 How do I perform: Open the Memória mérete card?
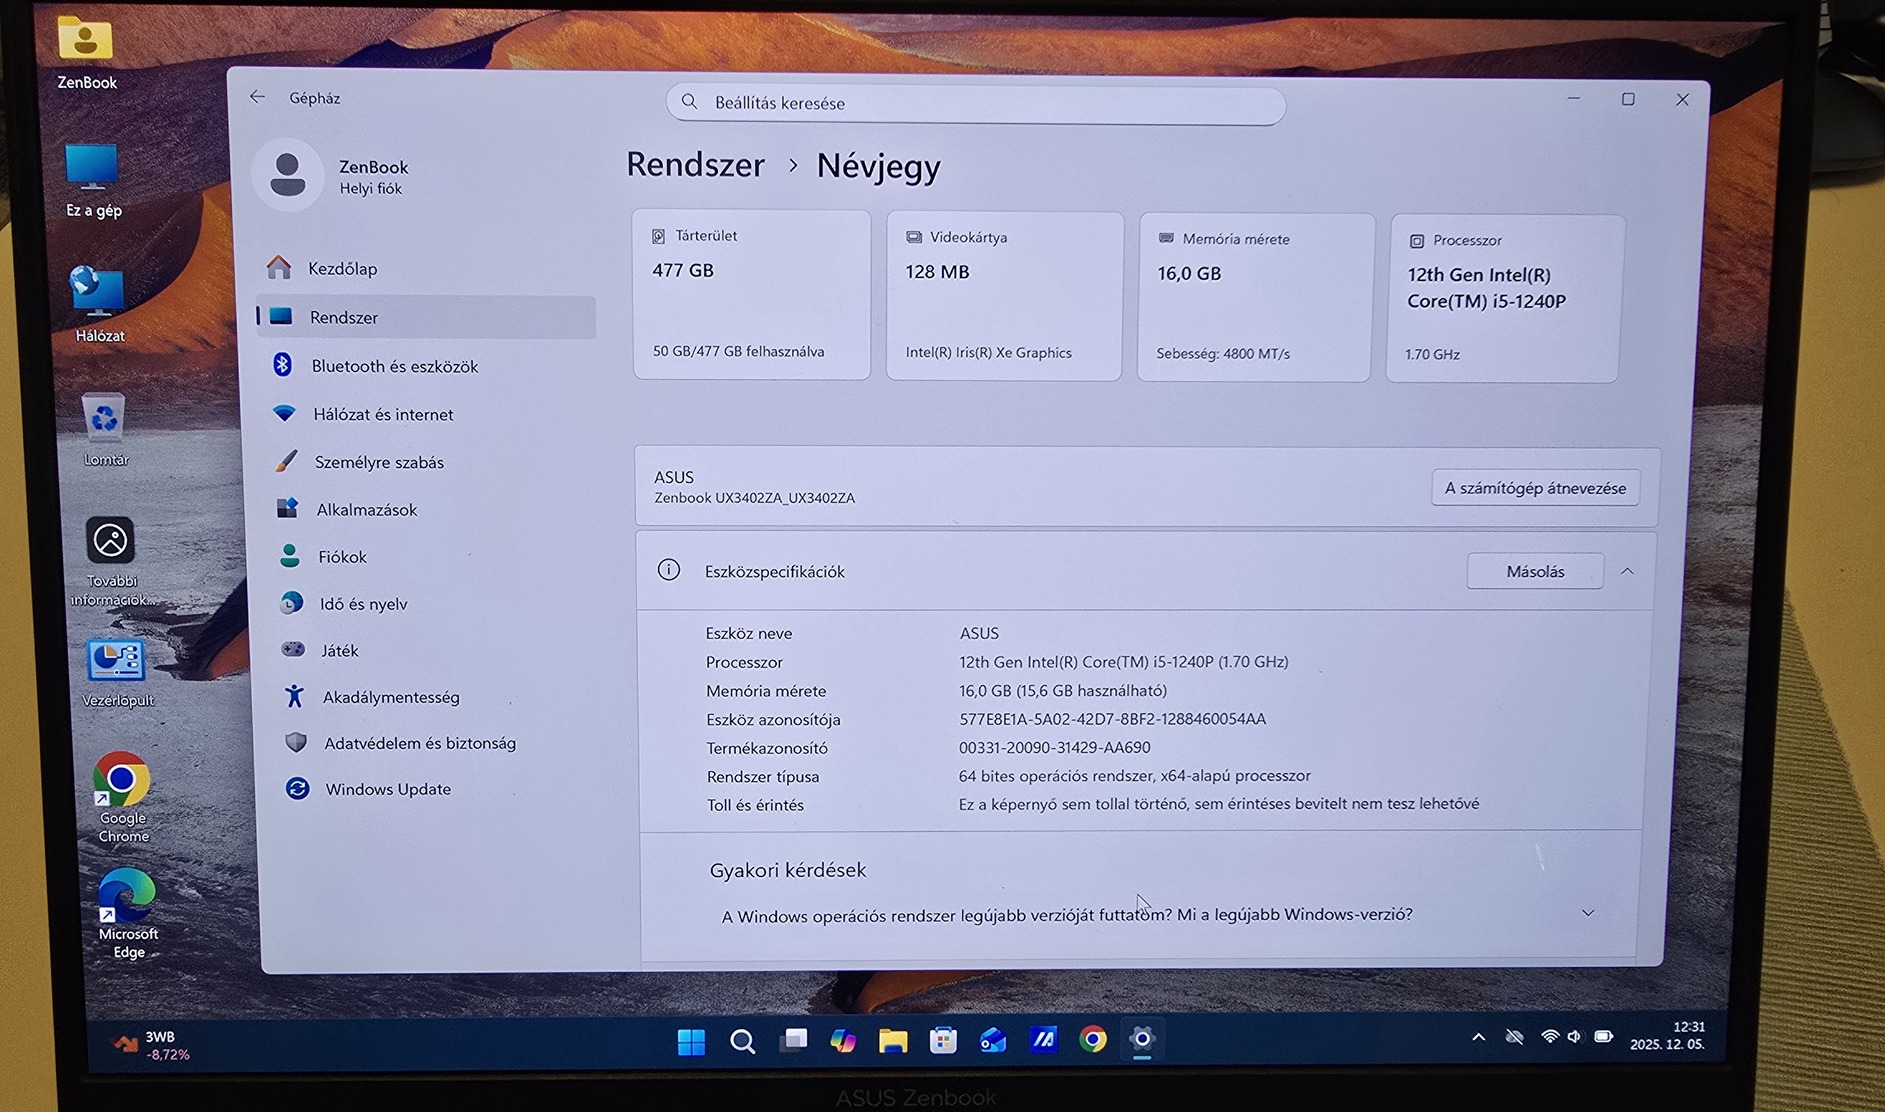pos(1254,297)
